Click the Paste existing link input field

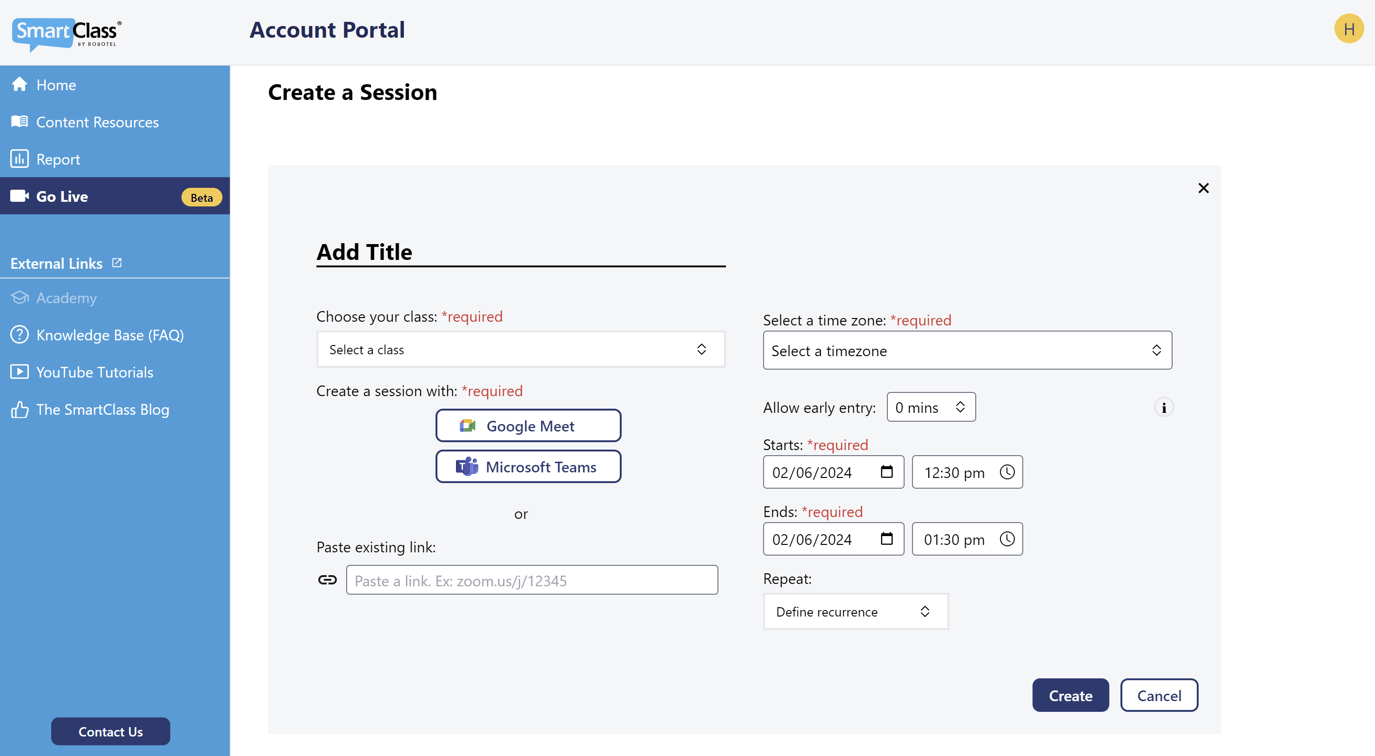(x=532, y=579)
